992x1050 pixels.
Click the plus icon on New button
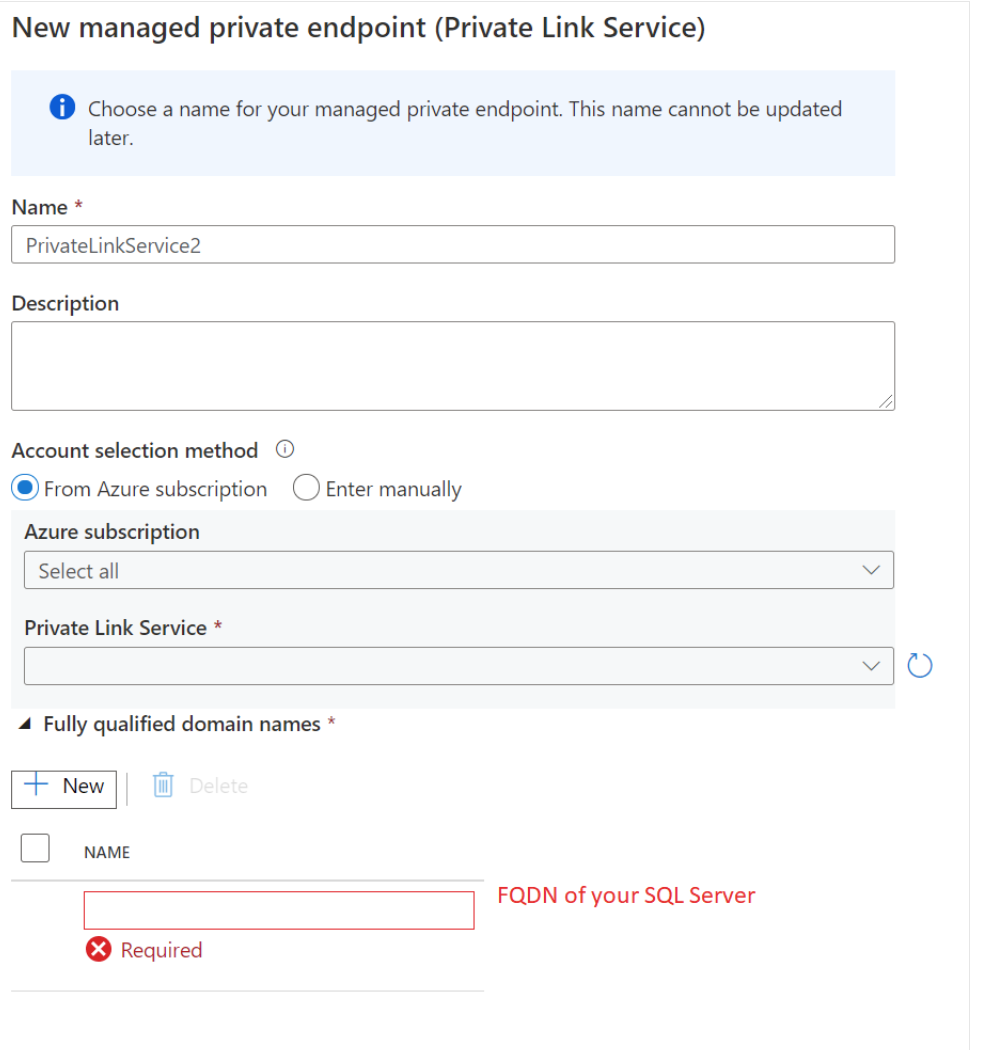(36, 783)
